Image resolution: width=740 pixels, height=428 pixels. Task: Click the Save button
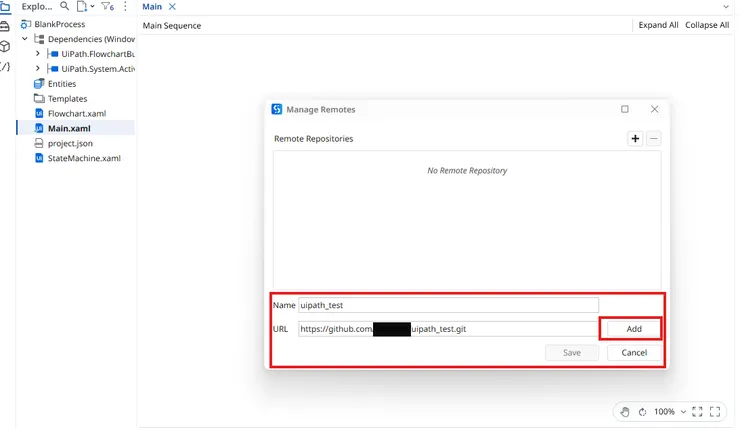(572, 352)
